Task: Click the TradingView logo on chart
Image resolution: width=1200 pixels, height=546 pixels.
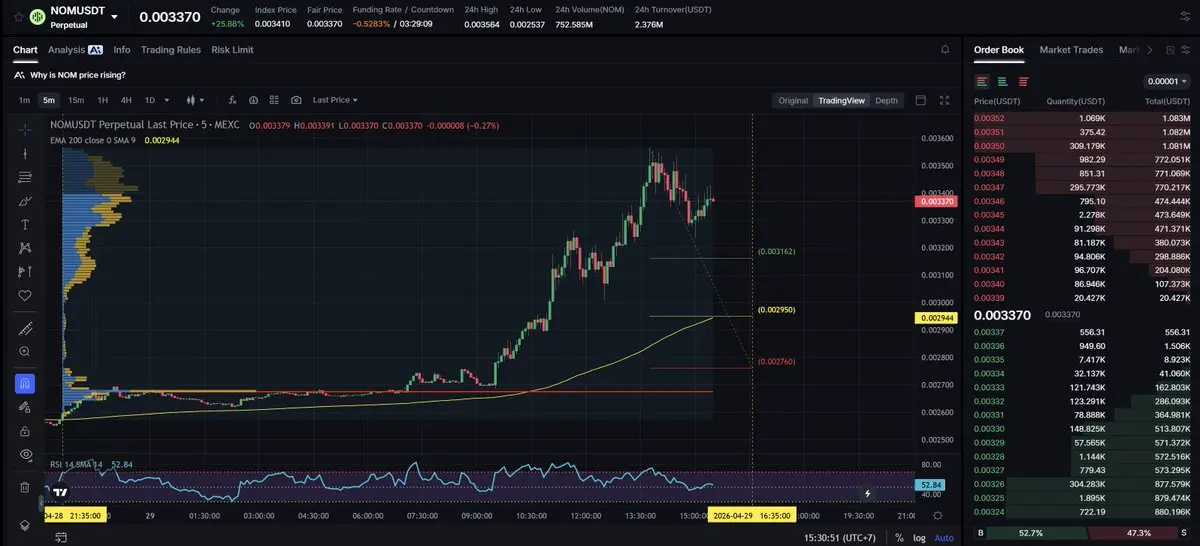Action: coord(60,492)
